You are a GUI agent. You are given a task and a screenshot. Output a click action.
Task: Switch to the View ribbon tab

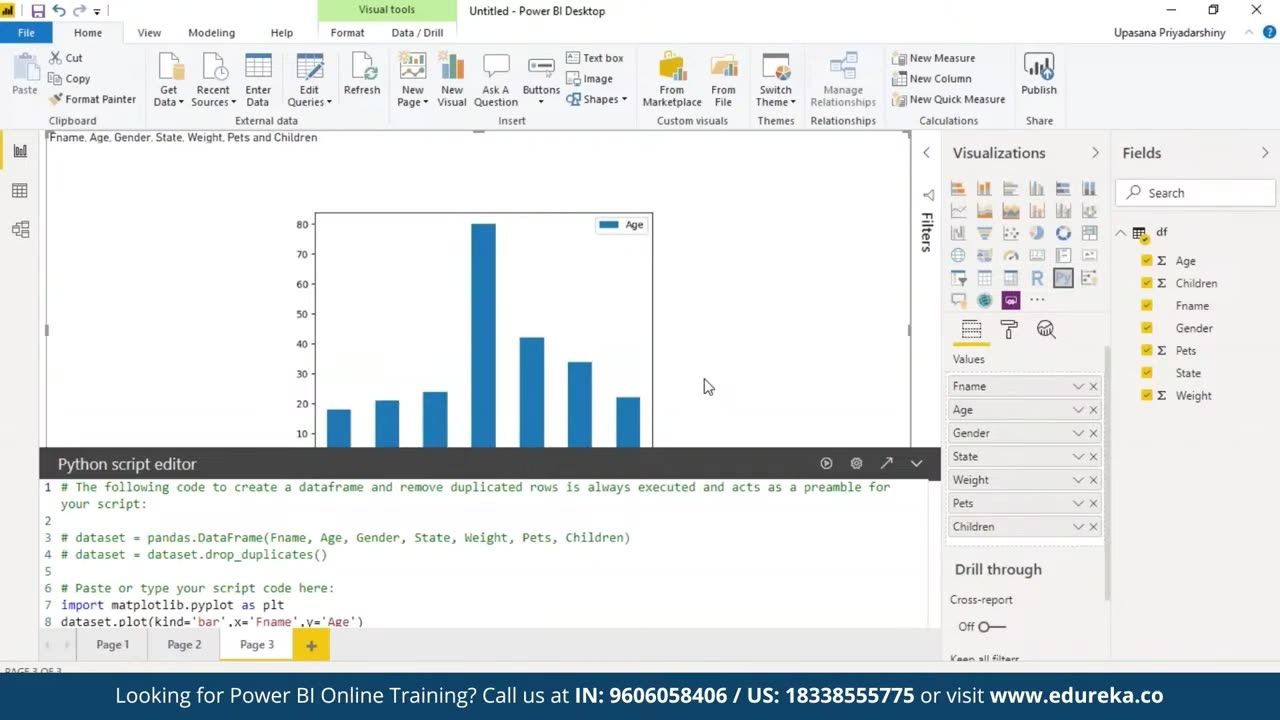(x=149, y=33)
